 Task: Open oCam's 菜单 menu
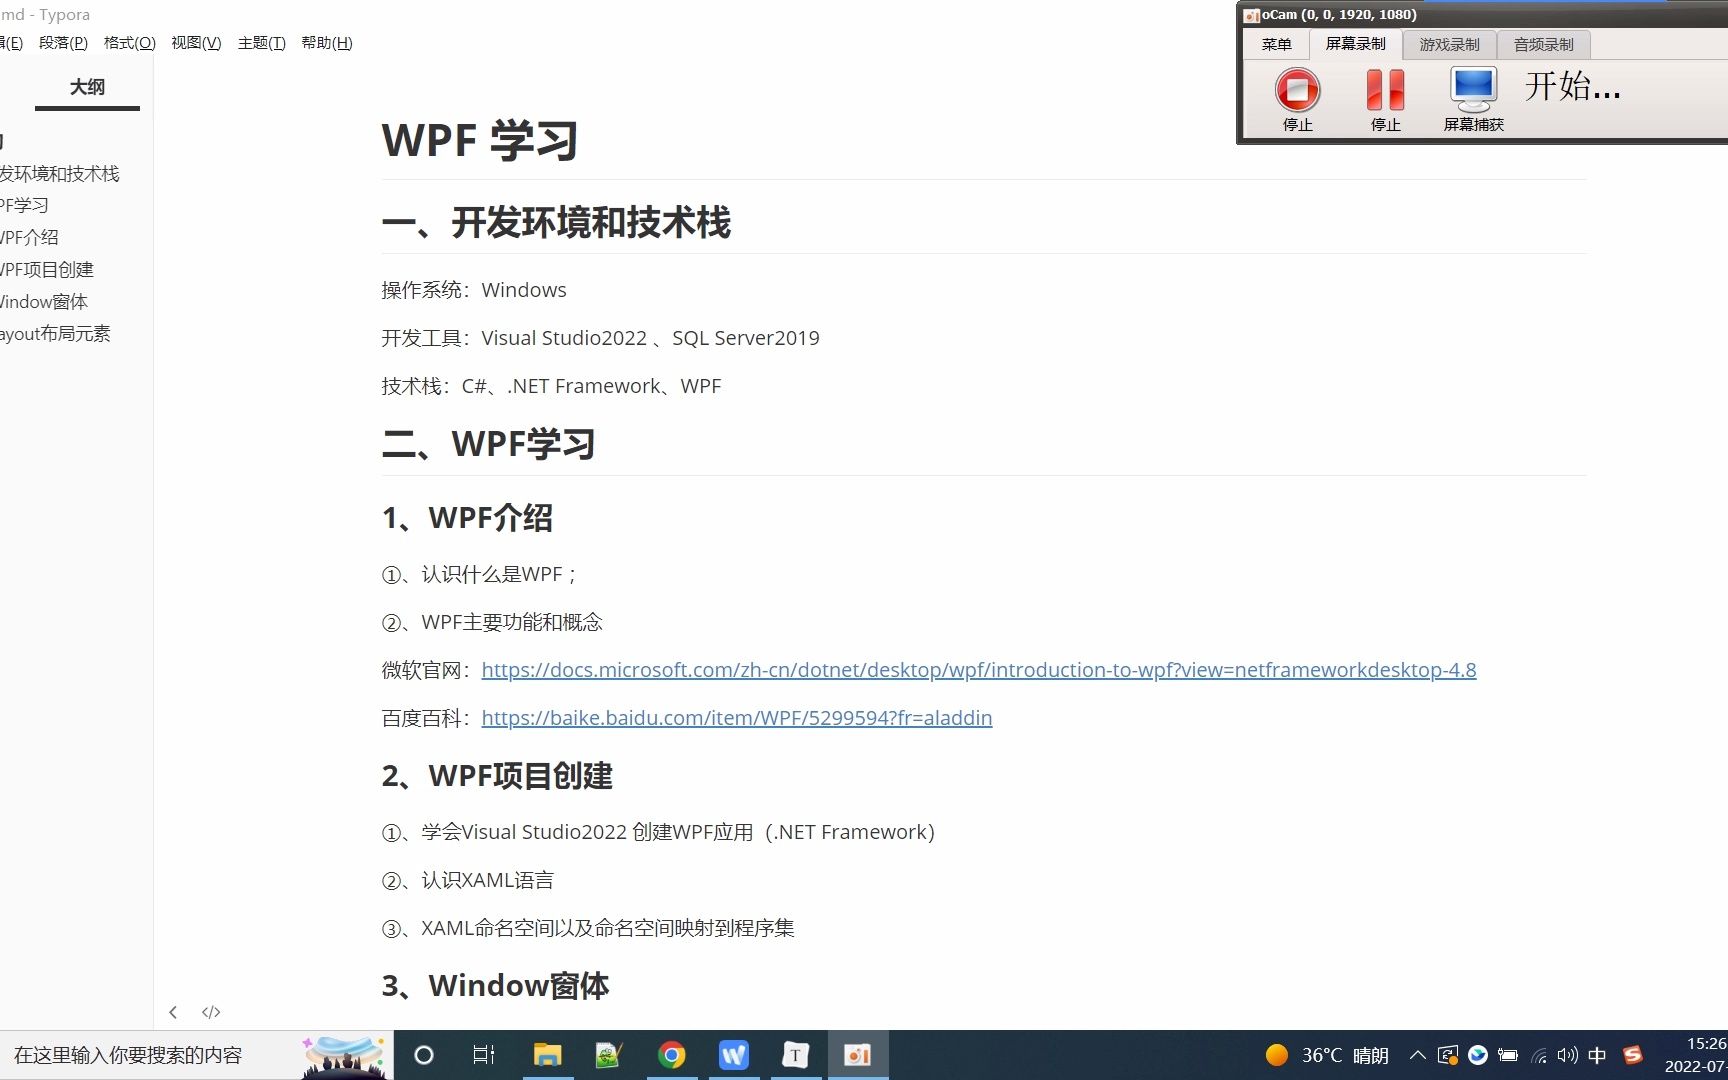pyautogui.click(x=1276, y=44)
